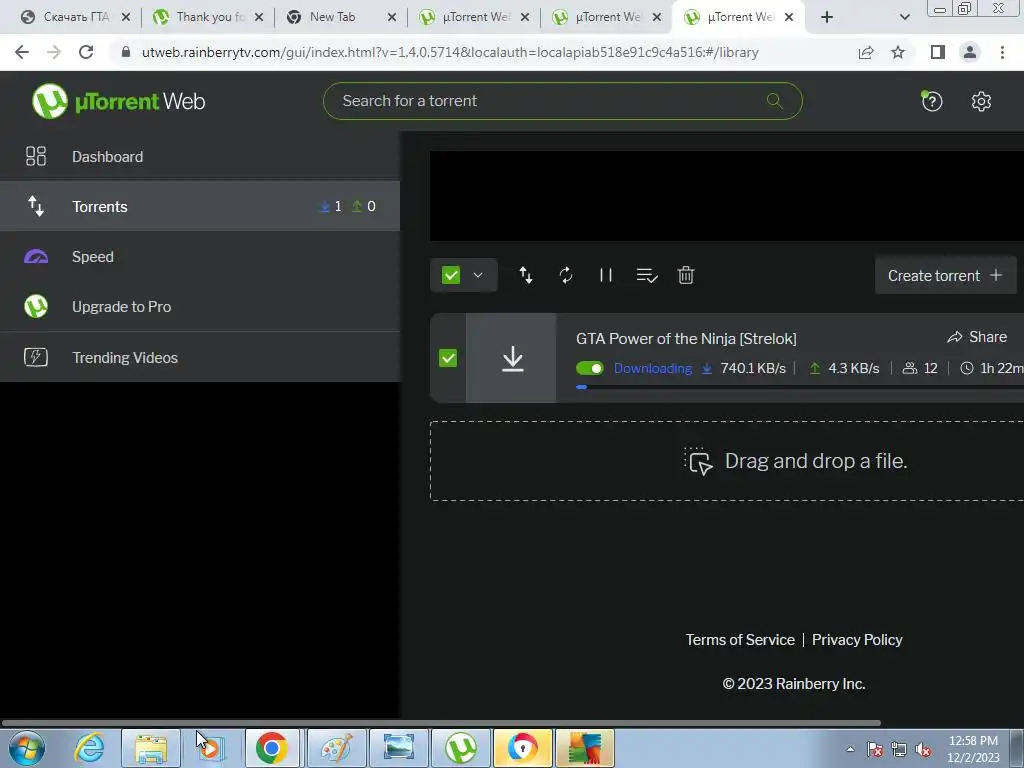Click the muted volume tray icon
Screen dimensions: 1024x768
click(923, 750)
